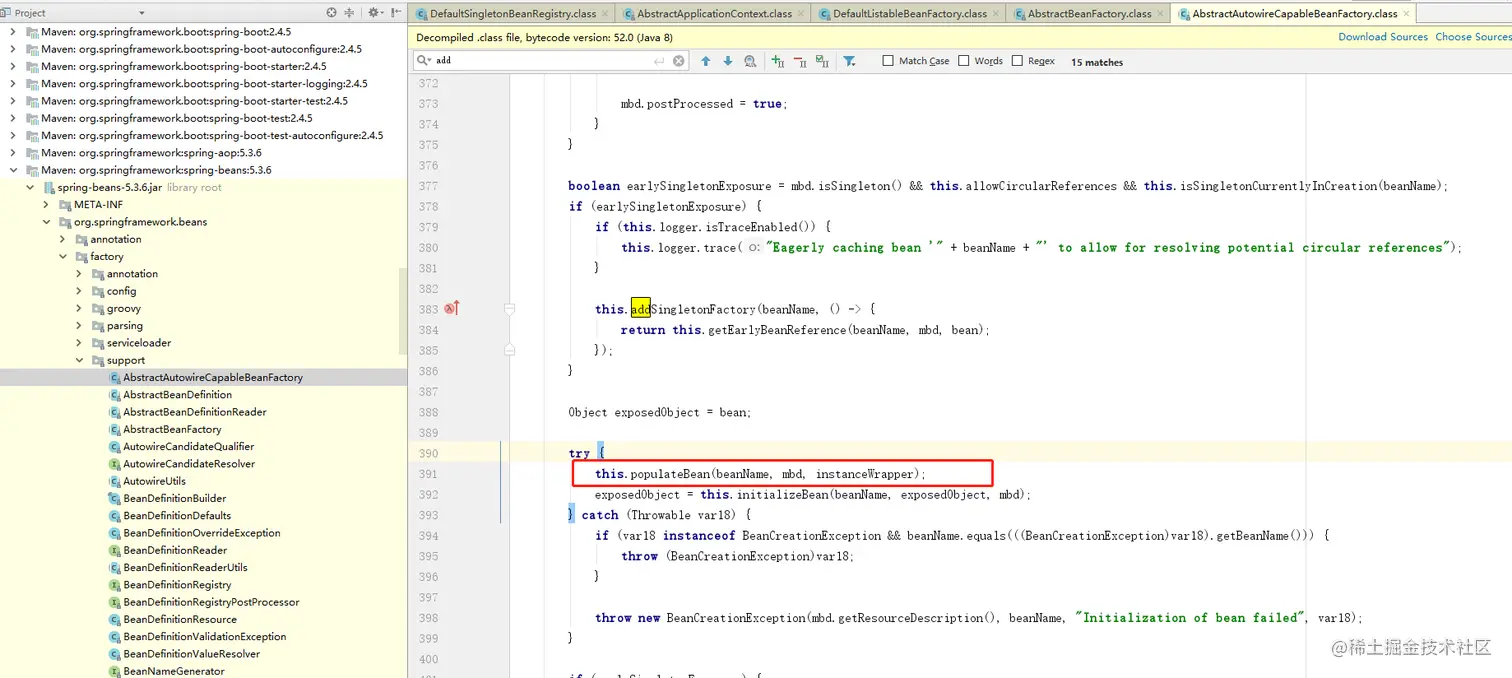
Task: Click the breakpoint icon on line 383
Action: coord(451,308)
